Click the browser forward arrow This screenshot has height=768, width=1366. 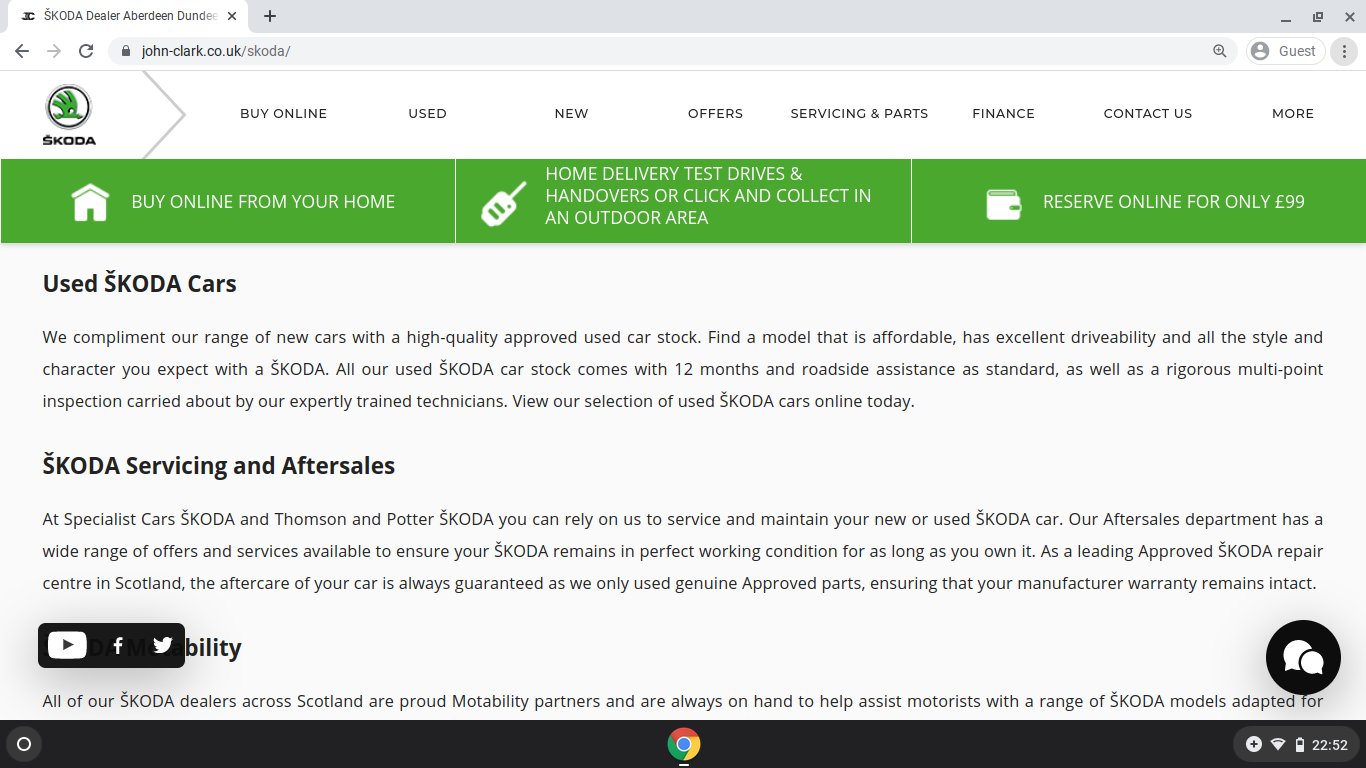(54, 51)
